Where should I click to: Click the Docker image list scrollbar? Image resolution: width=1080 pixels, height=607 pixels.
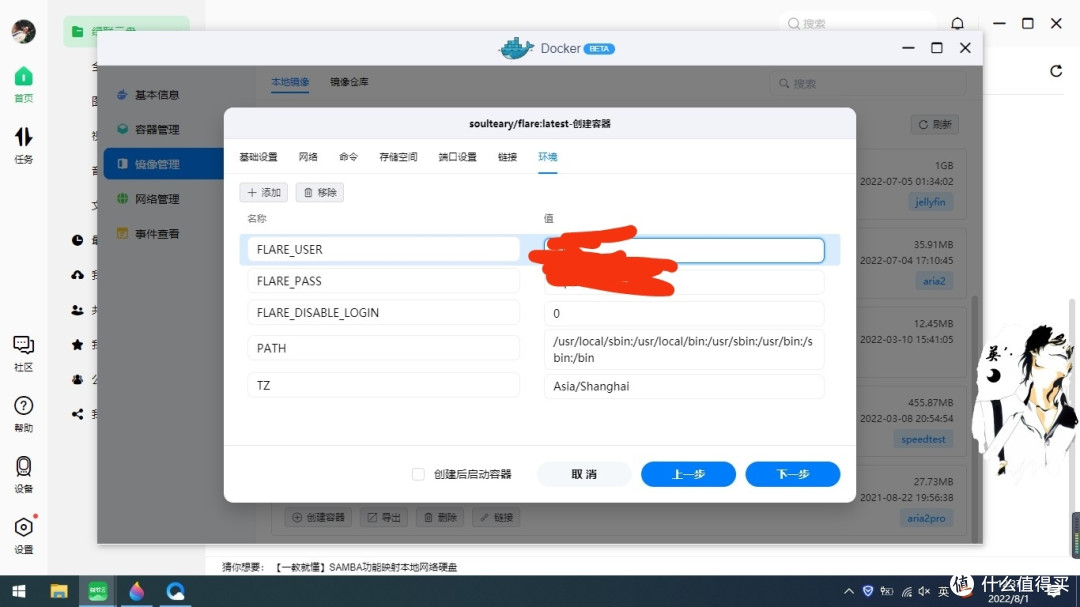point(975,419)
